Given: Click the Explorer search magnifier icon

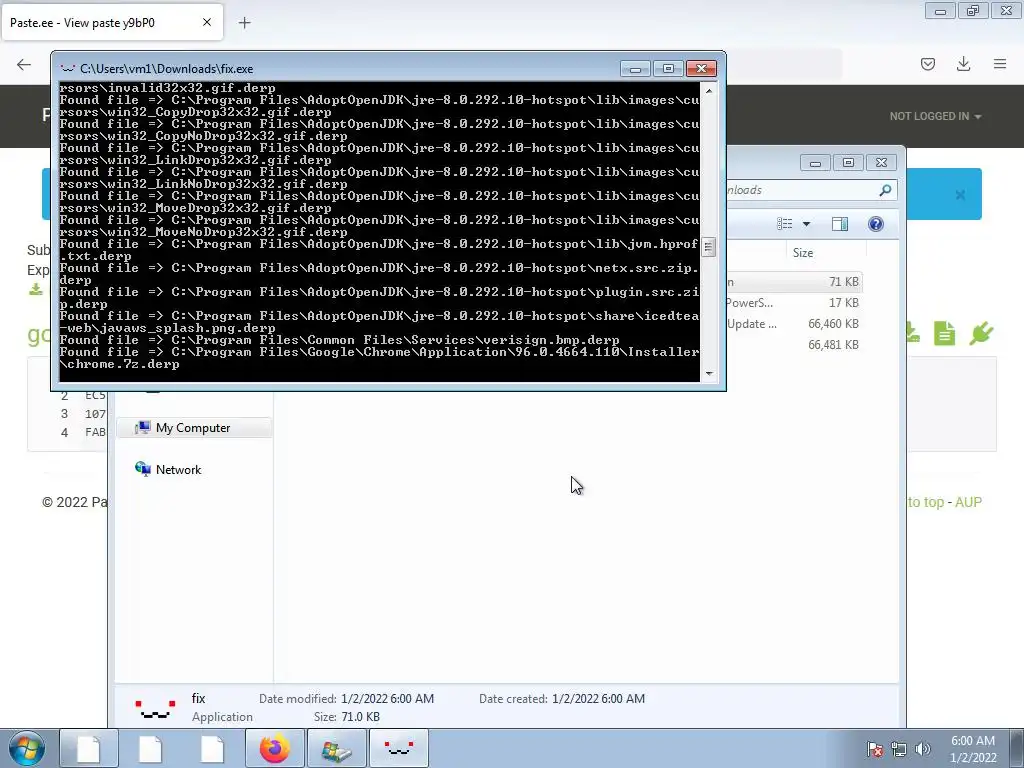Looking at the screenshot, I should pyautogui.click(x=885, y=190).
